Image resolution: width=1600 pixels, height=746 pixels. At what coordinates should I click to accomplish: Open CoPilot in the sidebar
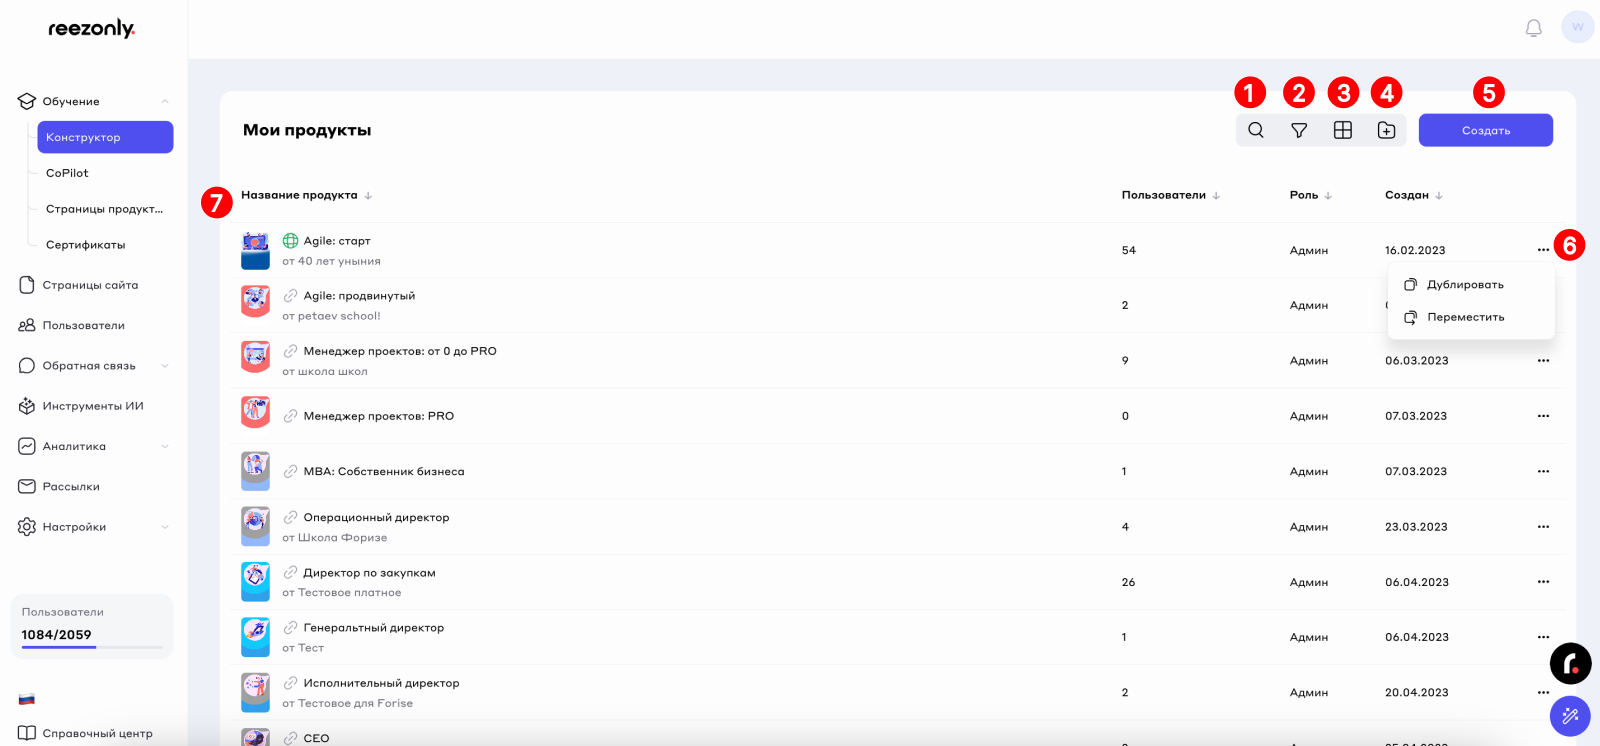coord(67,173)
